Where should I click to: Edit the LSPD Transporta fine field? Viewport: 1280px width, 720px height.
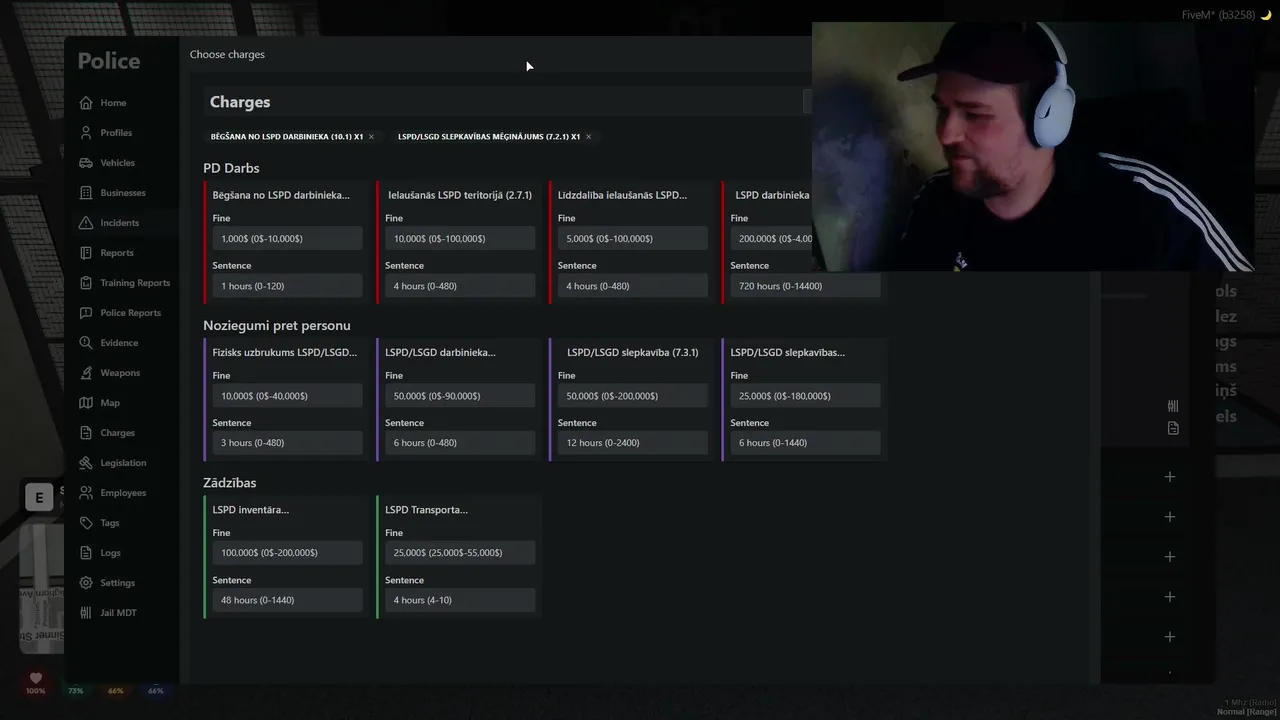(x=460, y=553)
